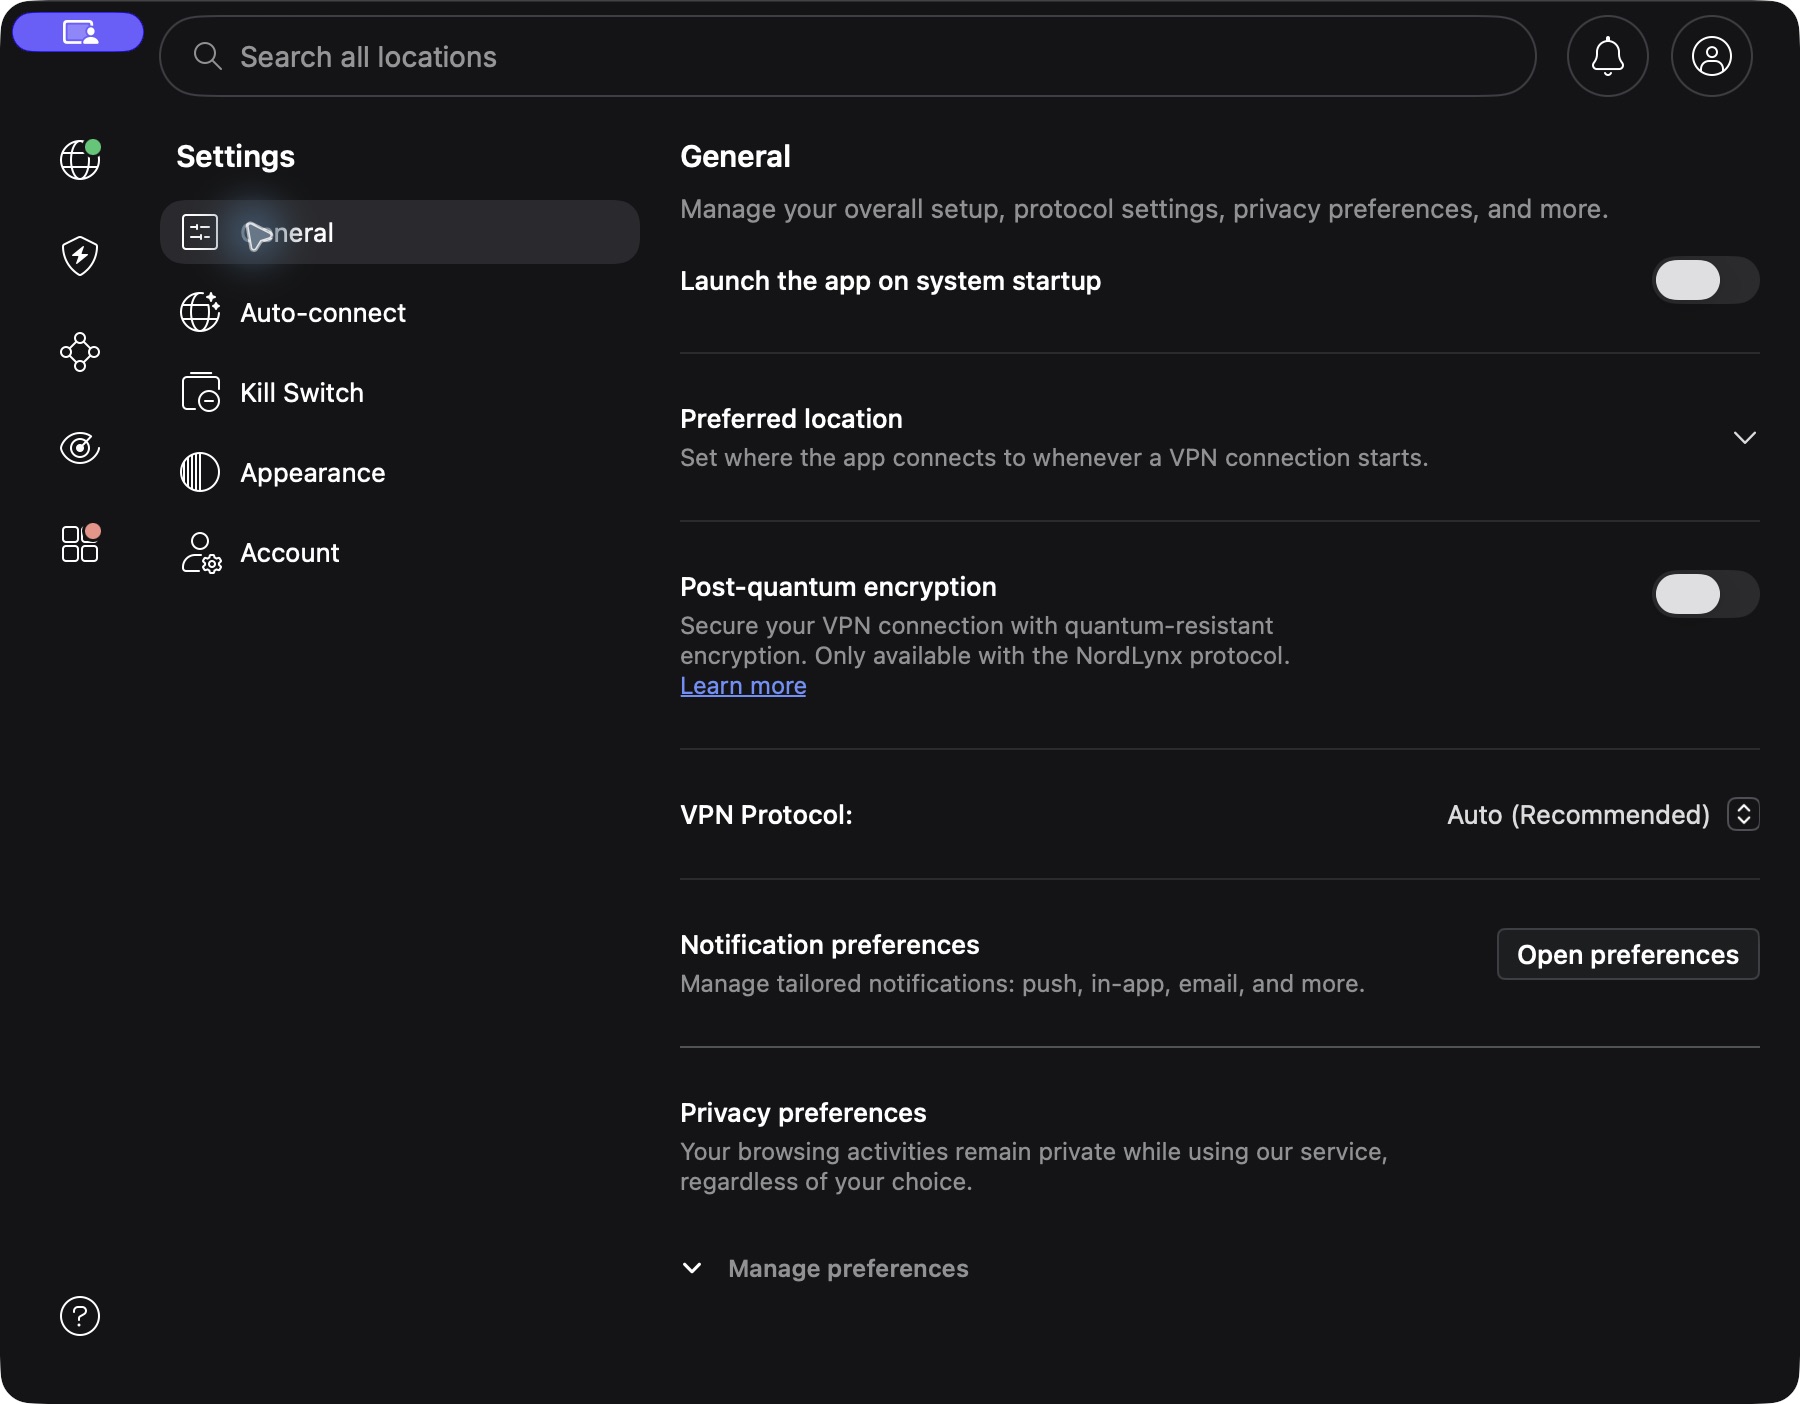Expand the Preferred location chevron

(x=1745, y=438)
